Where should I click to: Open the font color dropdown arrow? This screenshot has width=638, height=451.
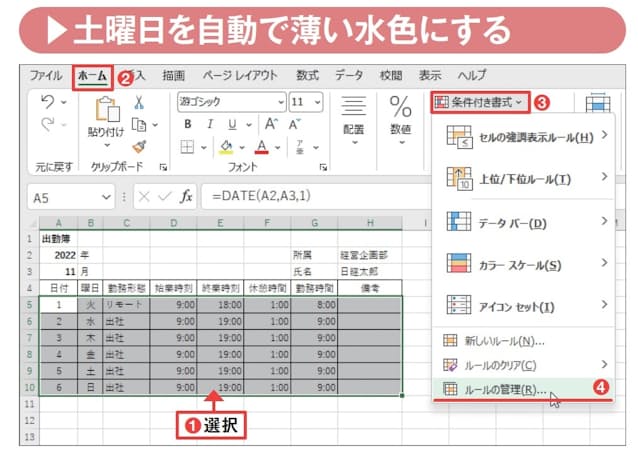tap(277, 147)
